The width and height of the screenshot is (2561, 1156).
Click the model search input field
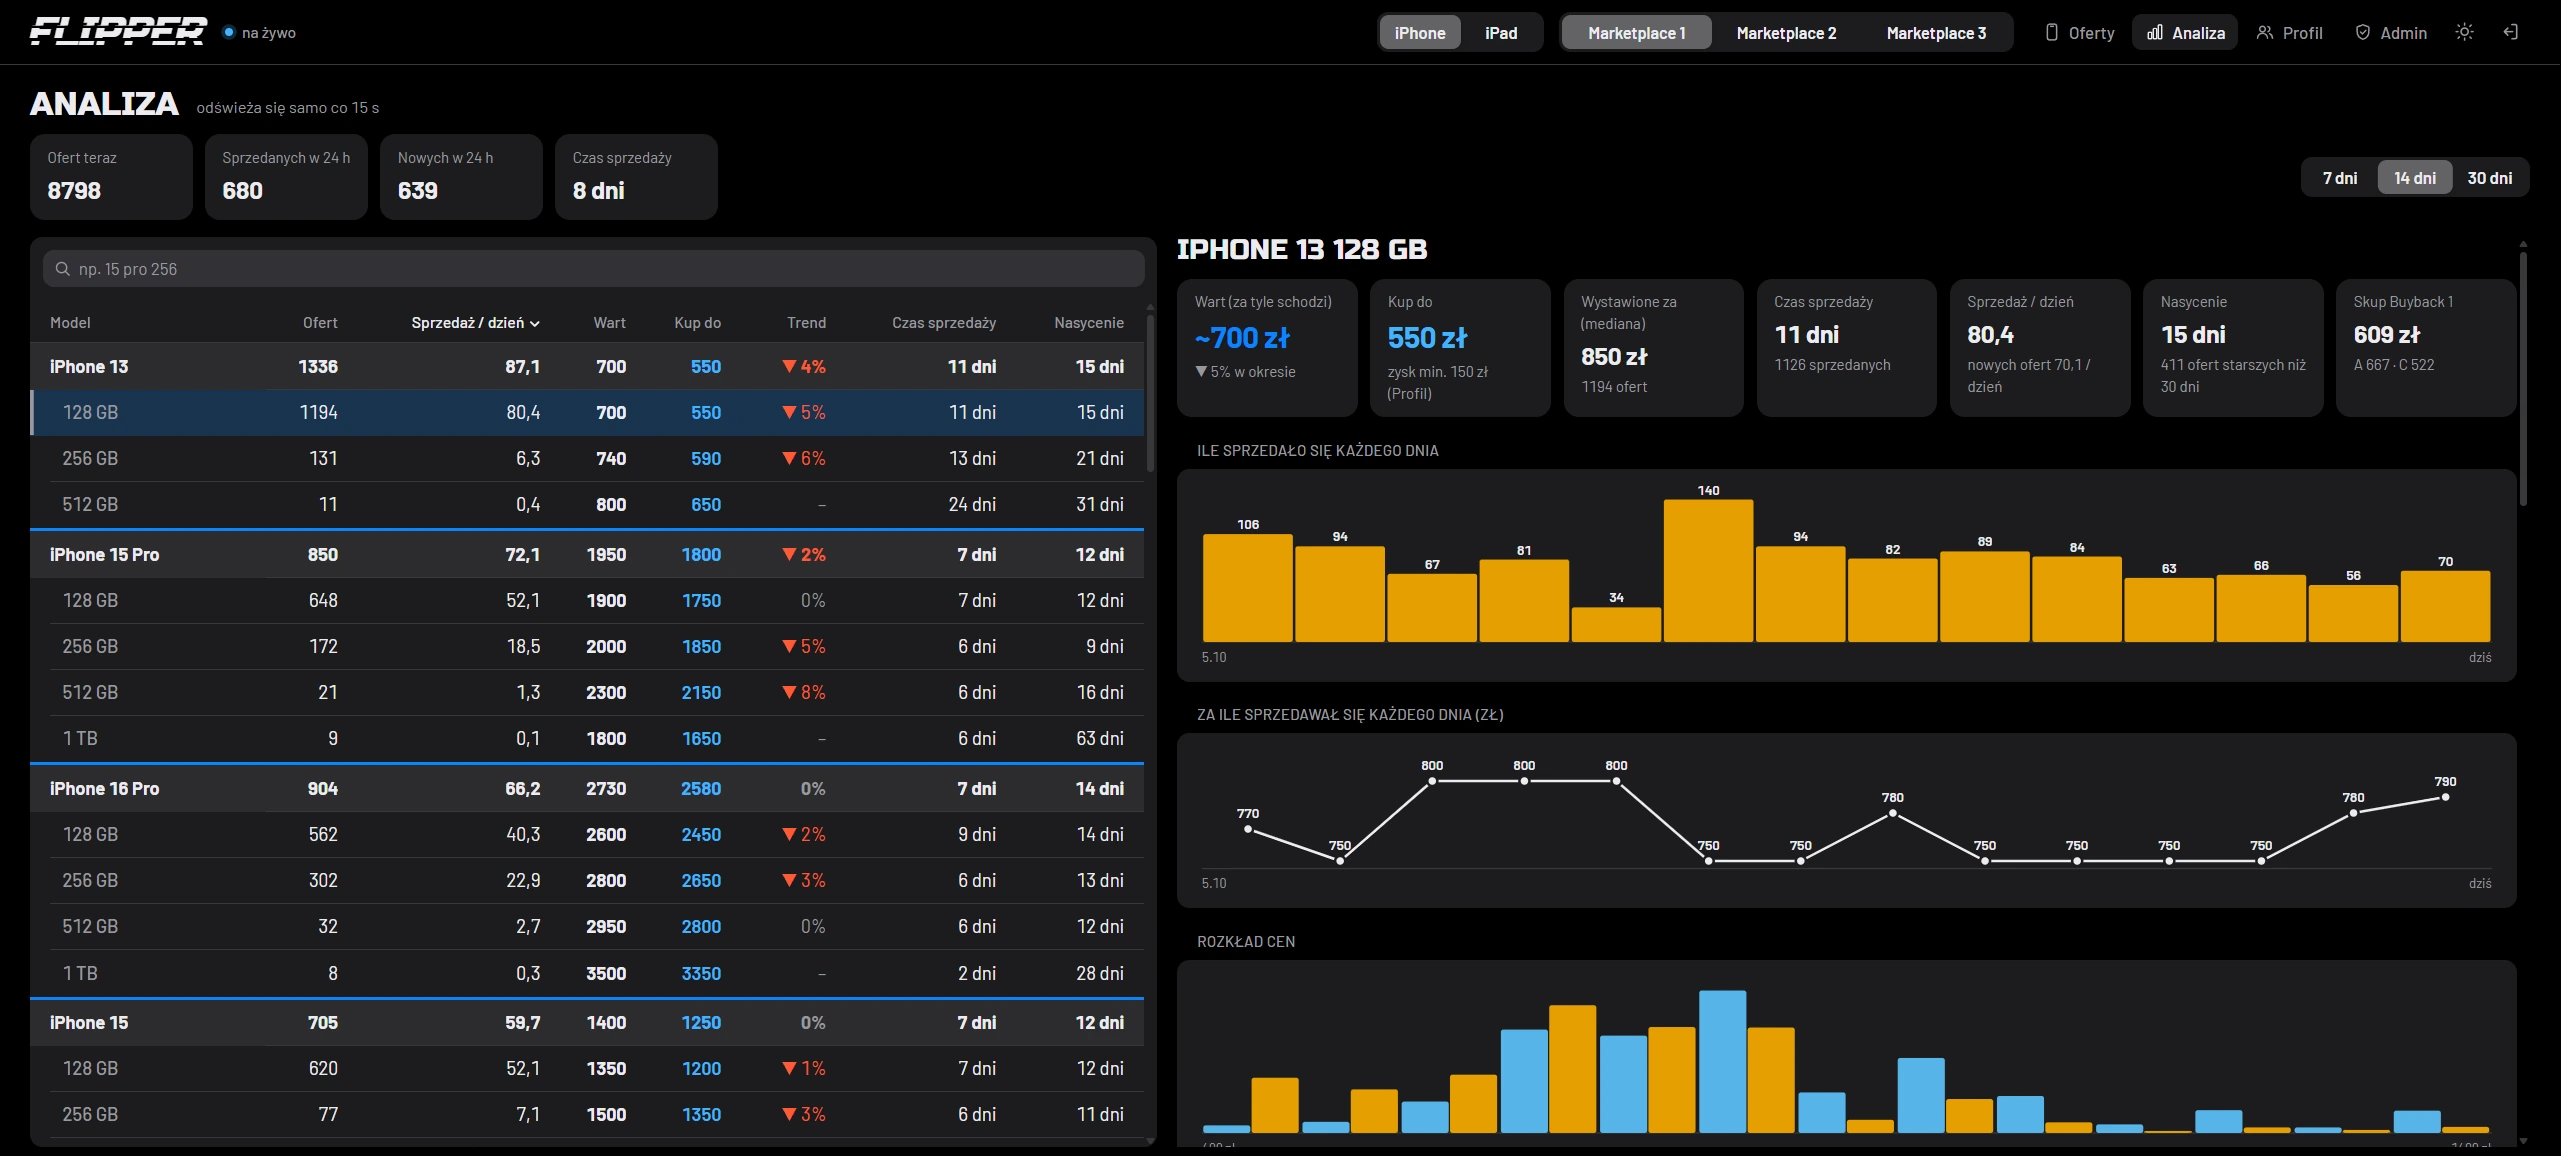593,269
